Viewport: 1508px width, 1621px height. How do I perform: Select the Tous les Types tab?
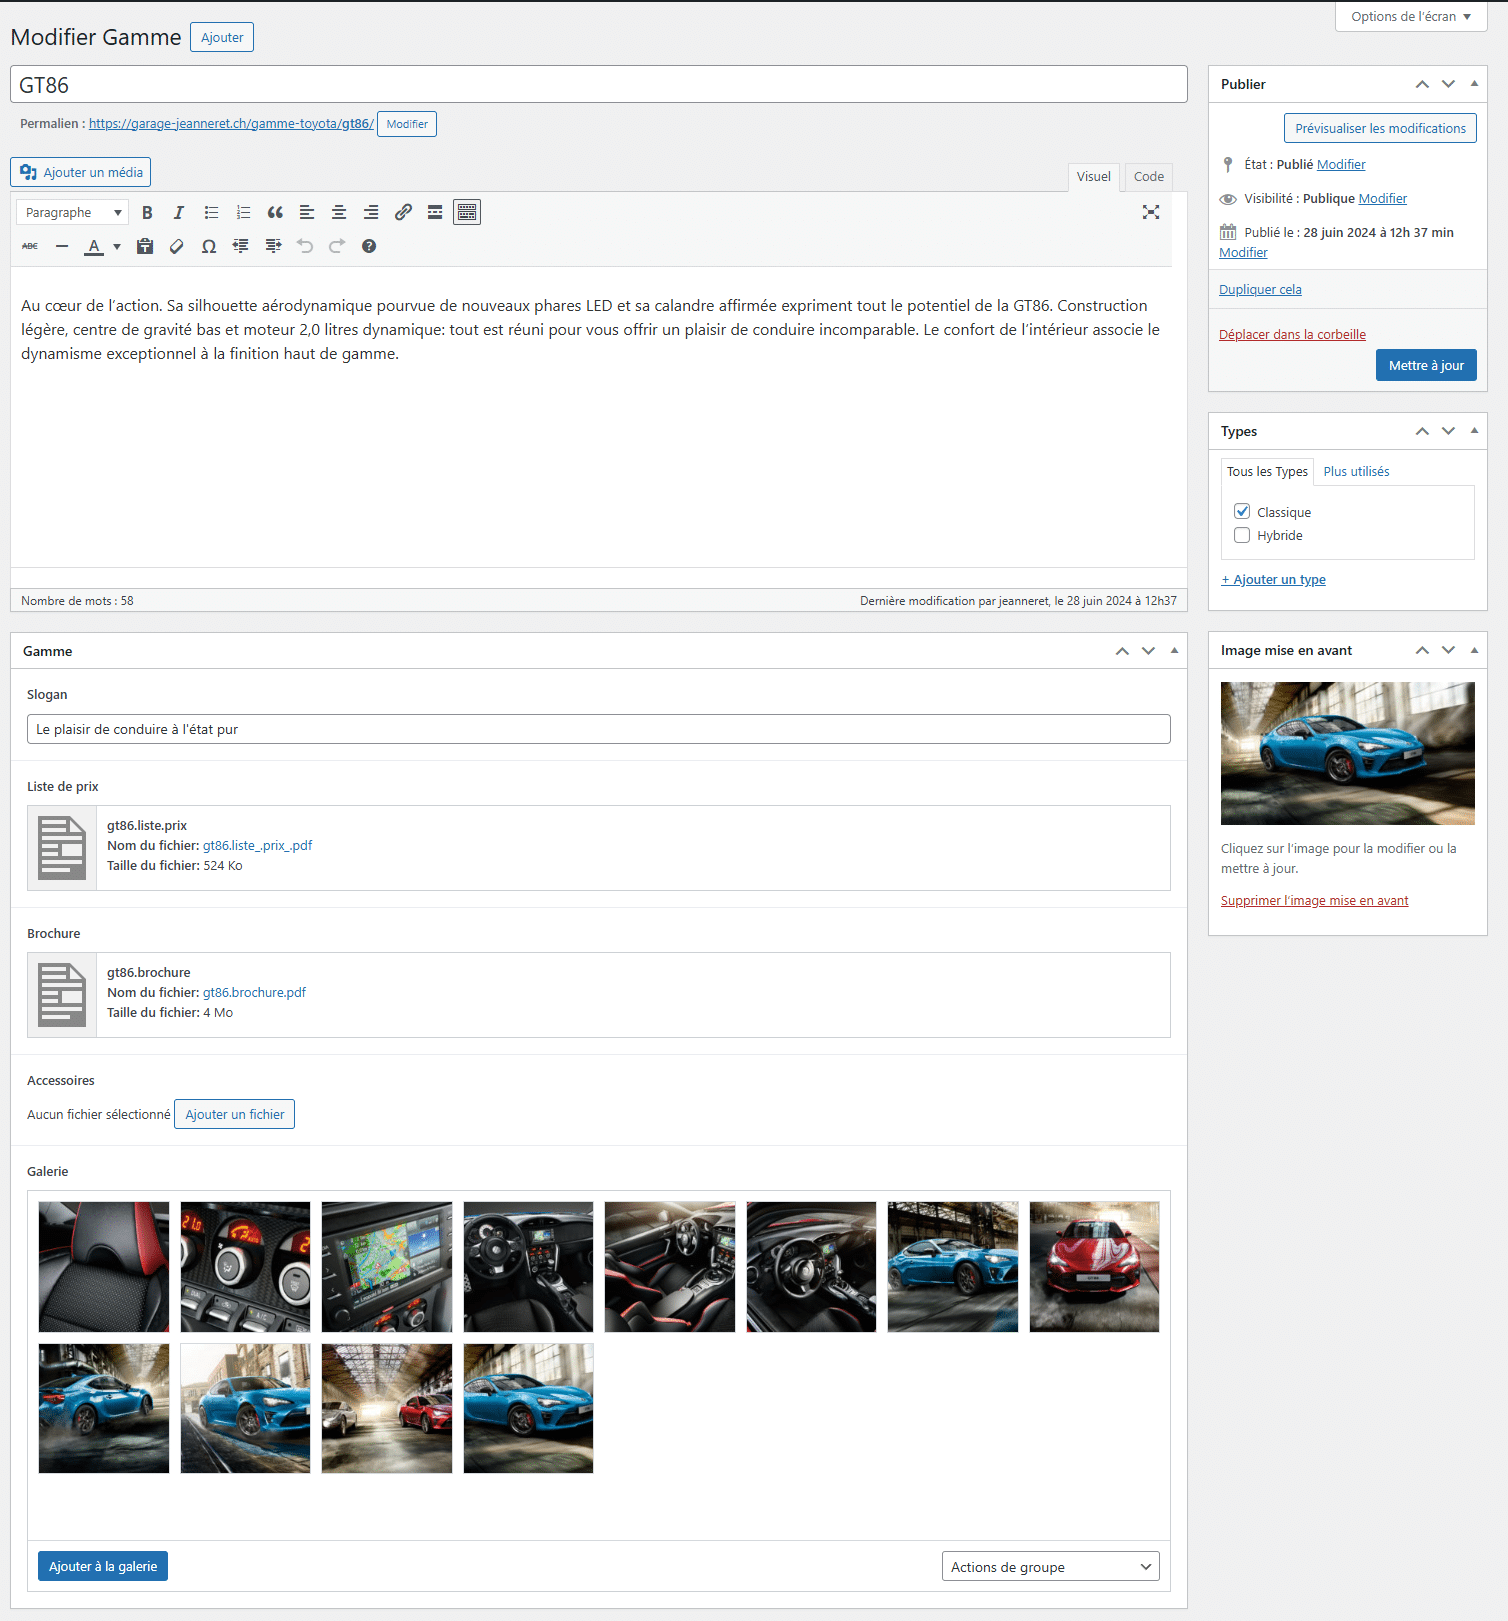pos(1267,471)
